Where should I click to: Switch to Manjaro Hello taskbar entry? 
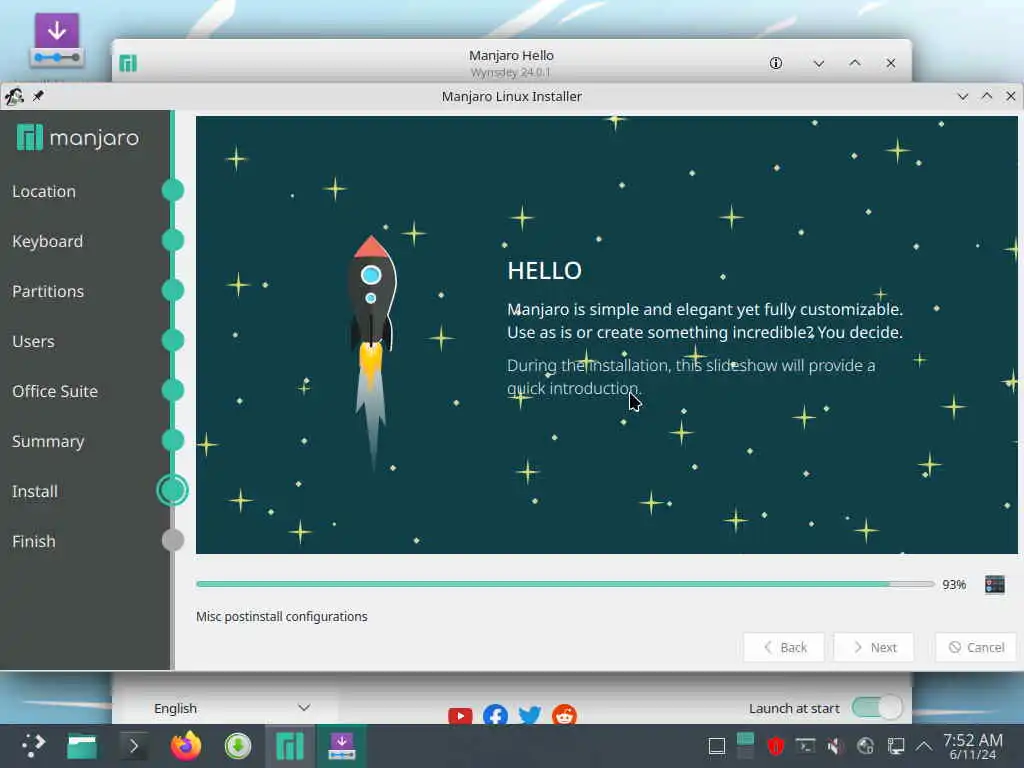290,746
